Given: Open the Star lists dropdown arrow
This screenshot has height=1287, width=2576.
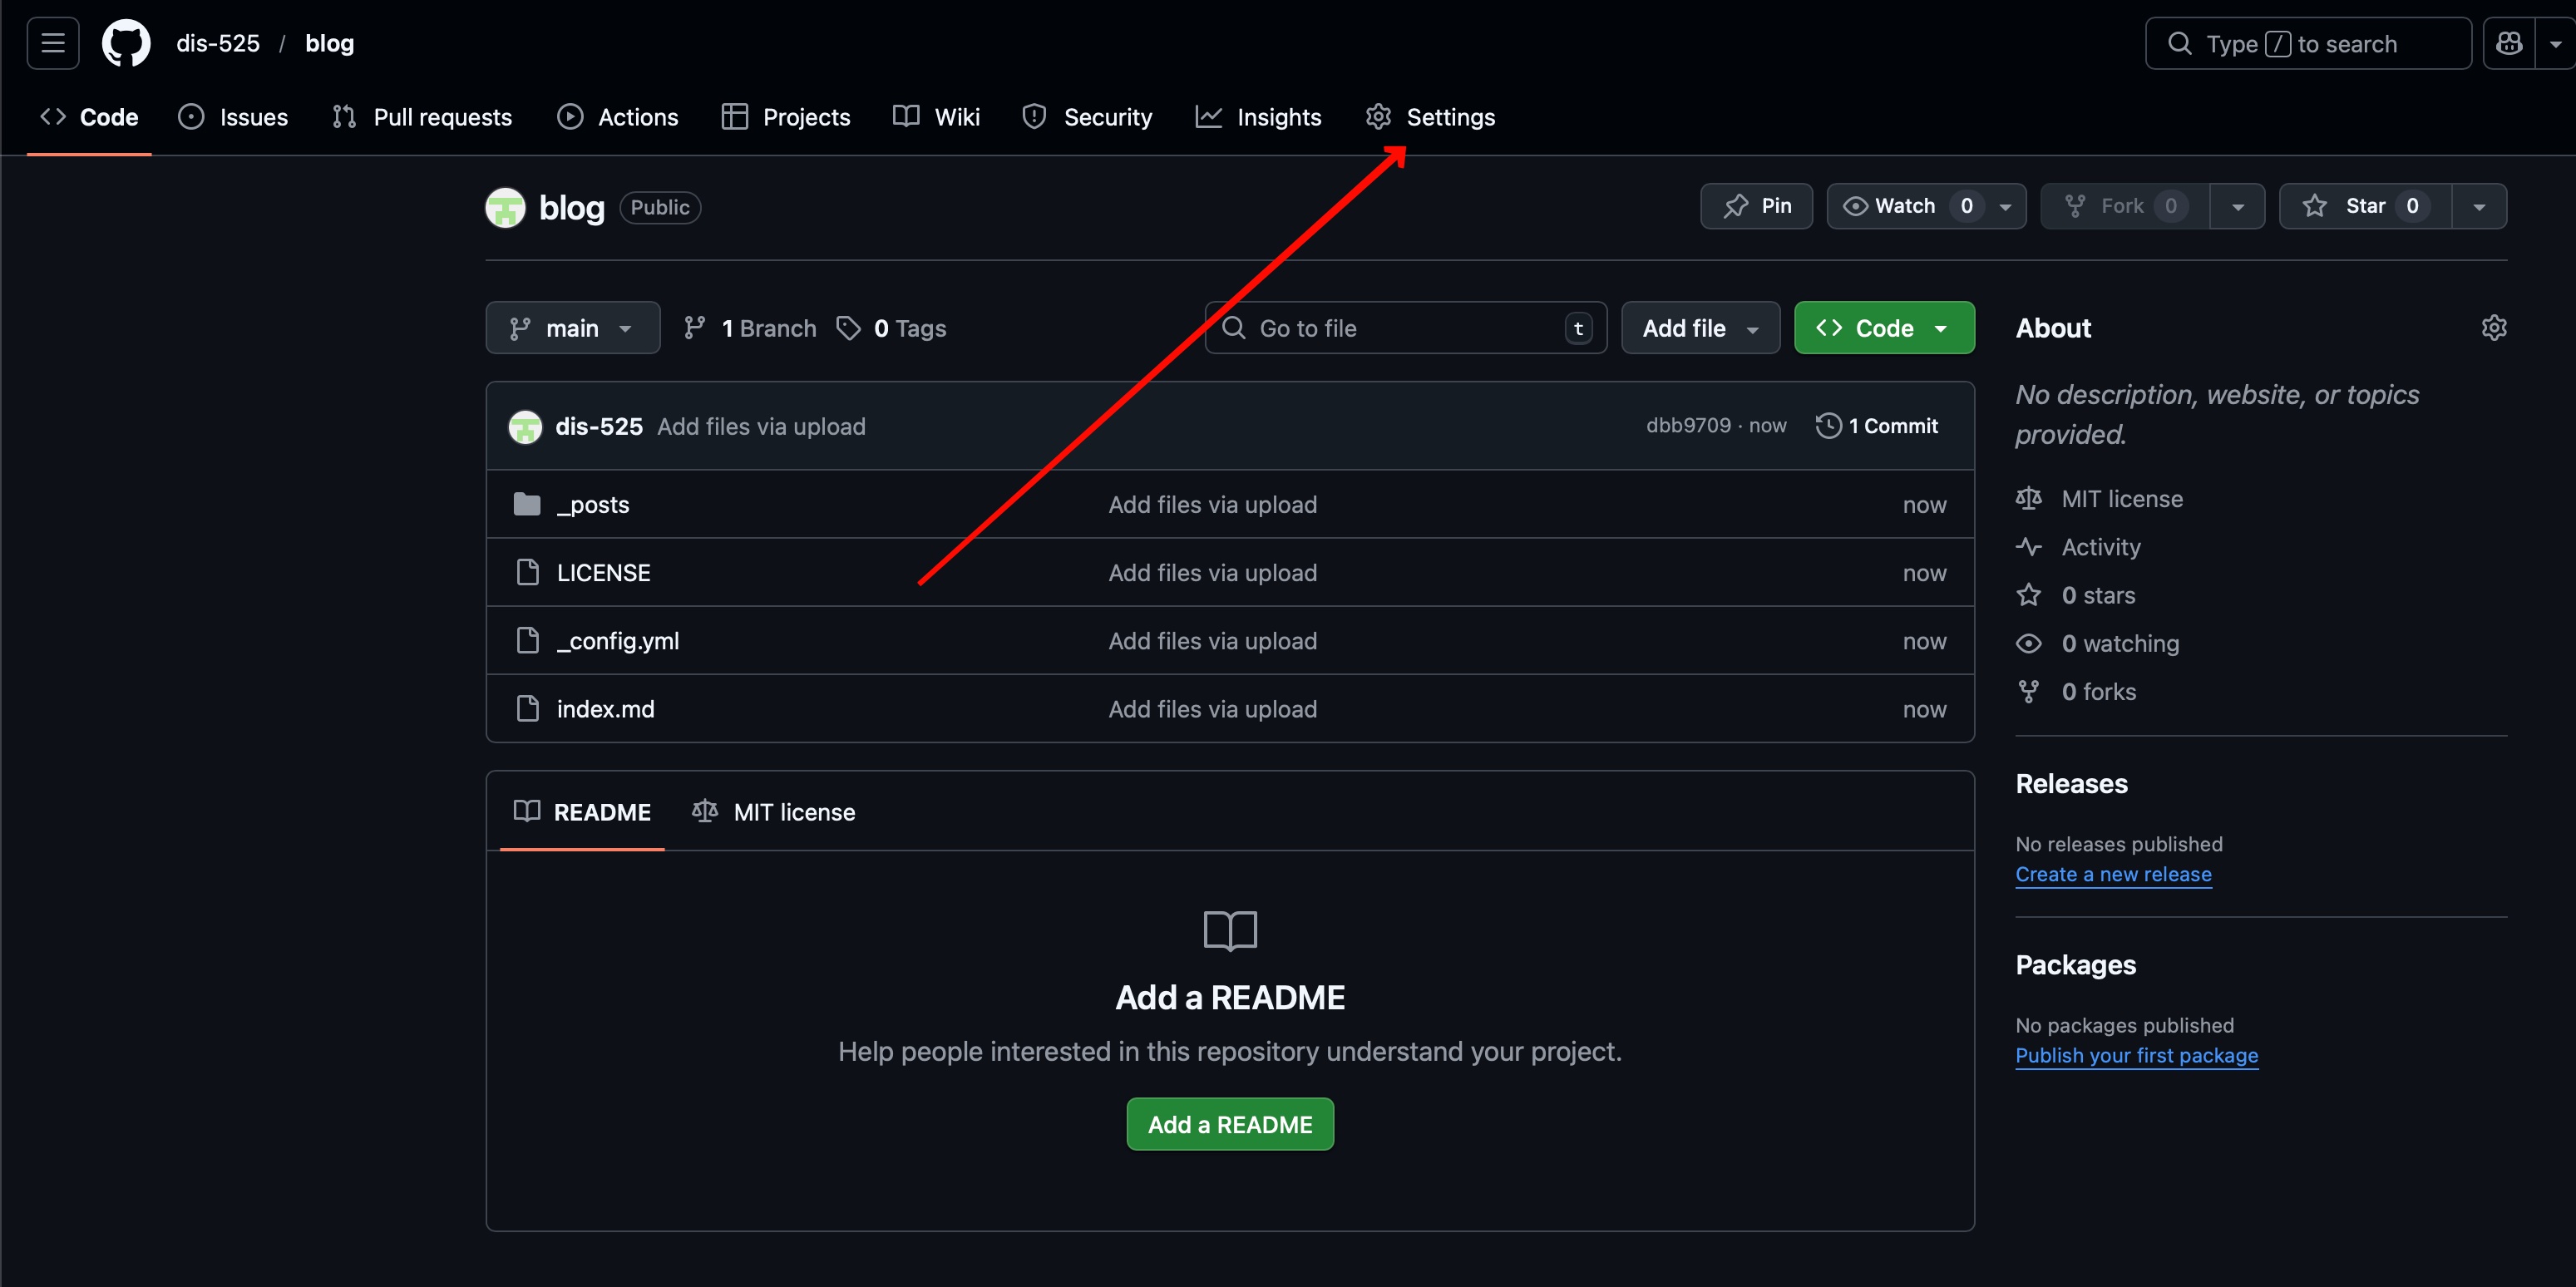Looking at the screenshot, I should coord(2478,206).
